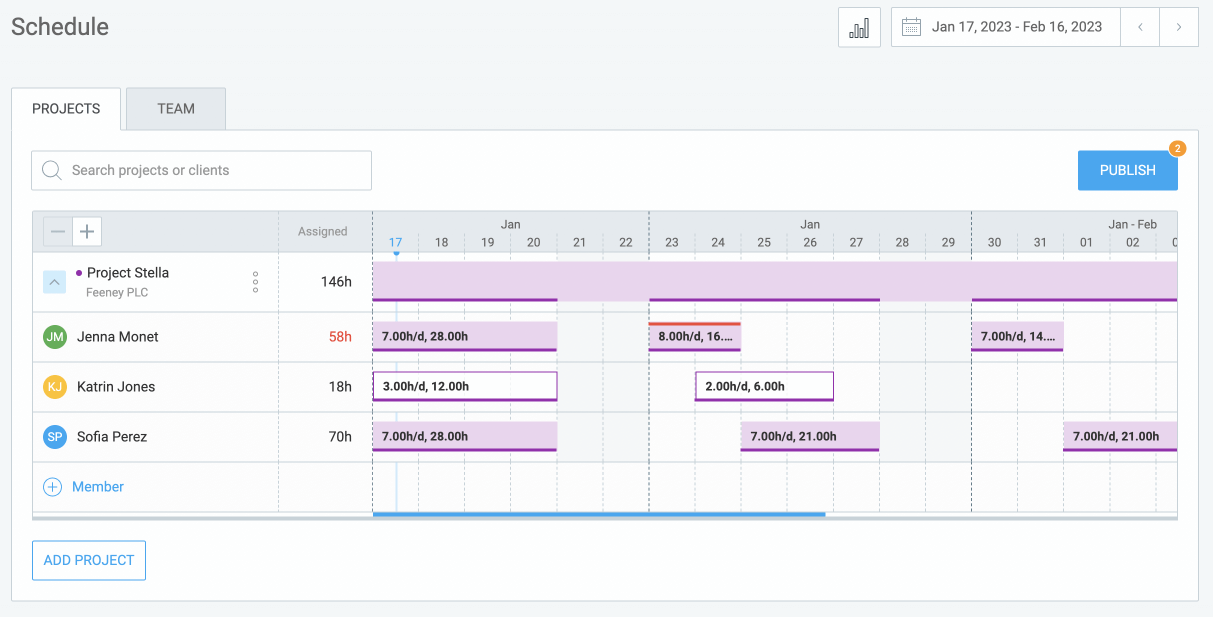Image resolution: width=1213 pixels, height=617 pixels.
Task: Click Sofia Perez's name
Action: pos(112,437)
